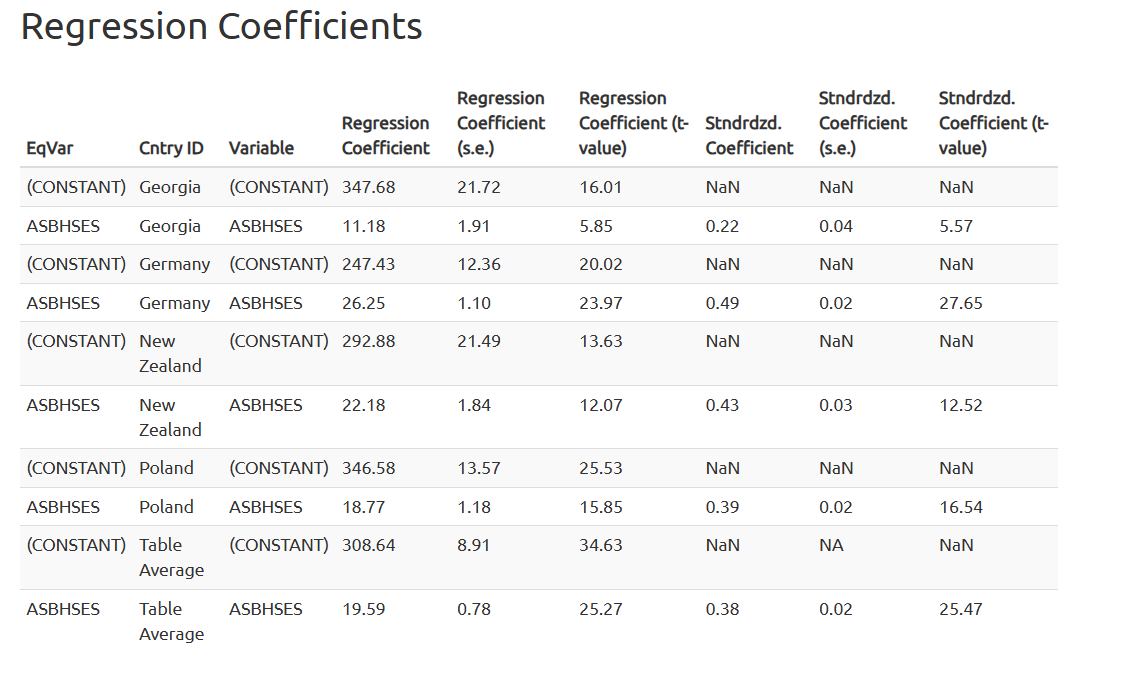Select the Table Average coefficient 19.59
1145x687 pixels.
coord(363,609)
